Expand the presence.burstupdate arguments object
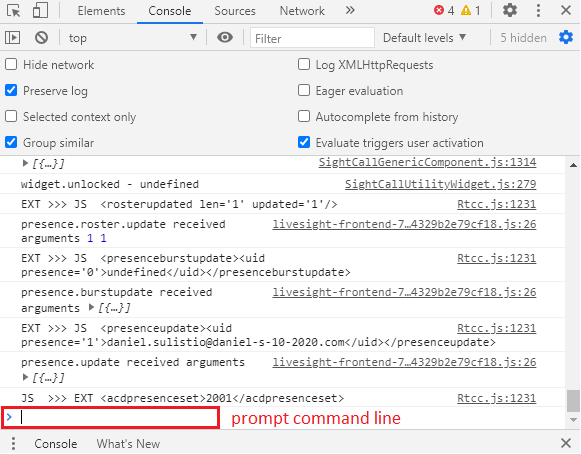581x454 pixels. [91, 308]
